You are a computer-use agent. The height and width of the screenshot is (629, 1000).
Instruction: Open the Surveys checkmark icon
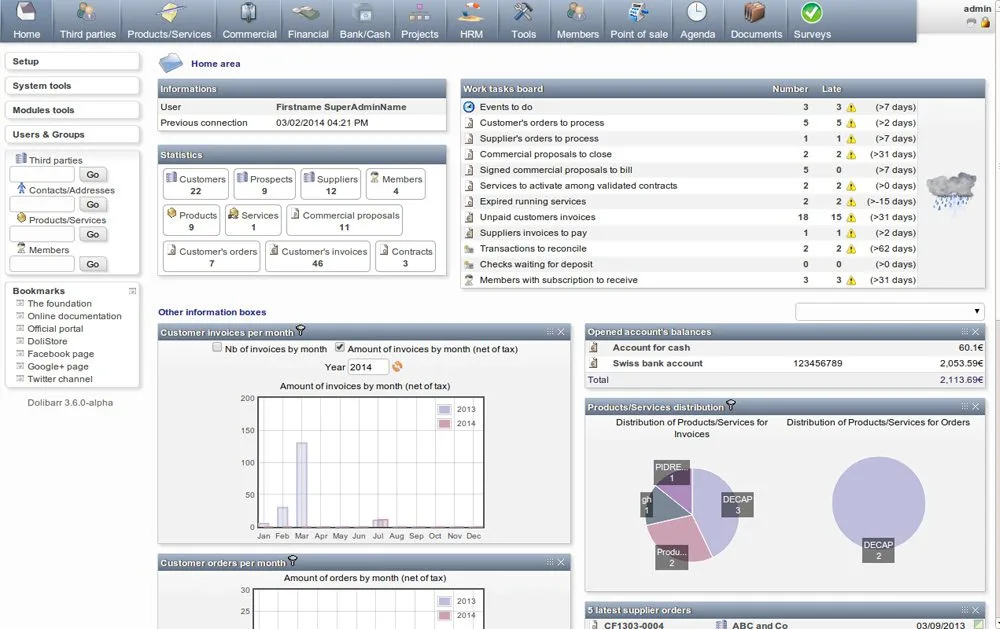812,11
